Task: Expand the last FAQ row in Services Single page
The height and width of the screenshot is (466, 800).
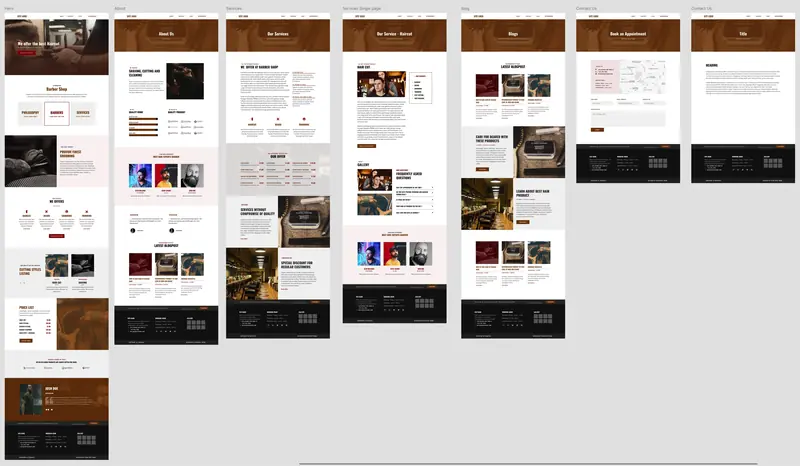Action: tap(415, 212)
